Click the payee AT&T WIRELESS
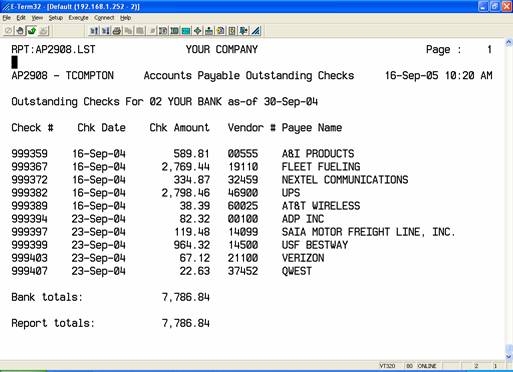The height and width of the screenshot is (372, 513). pos(321,206)
